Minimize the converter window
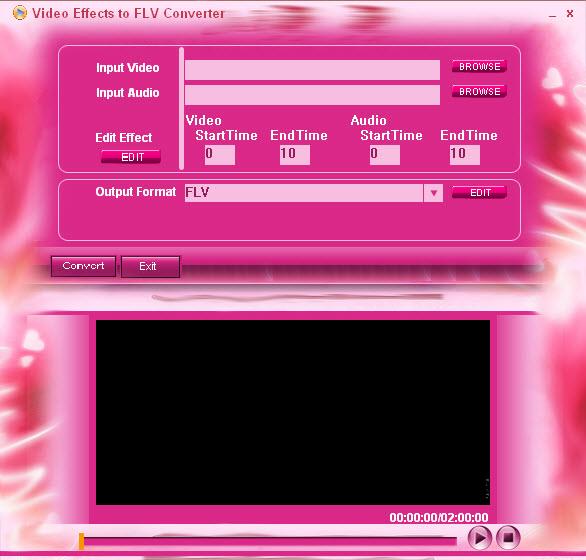Image resolution: width=586 pixels, height=560 pixels. click(x=552, y=15)
